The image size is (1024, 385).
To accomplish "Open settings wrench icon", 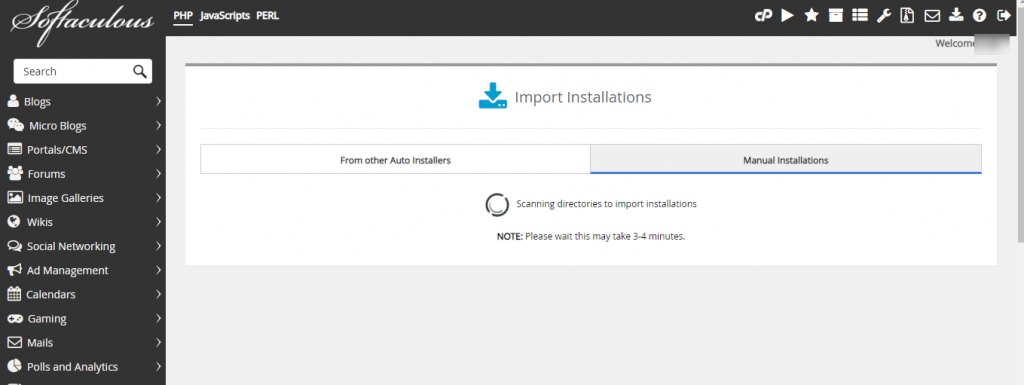I will click(884, 15).
